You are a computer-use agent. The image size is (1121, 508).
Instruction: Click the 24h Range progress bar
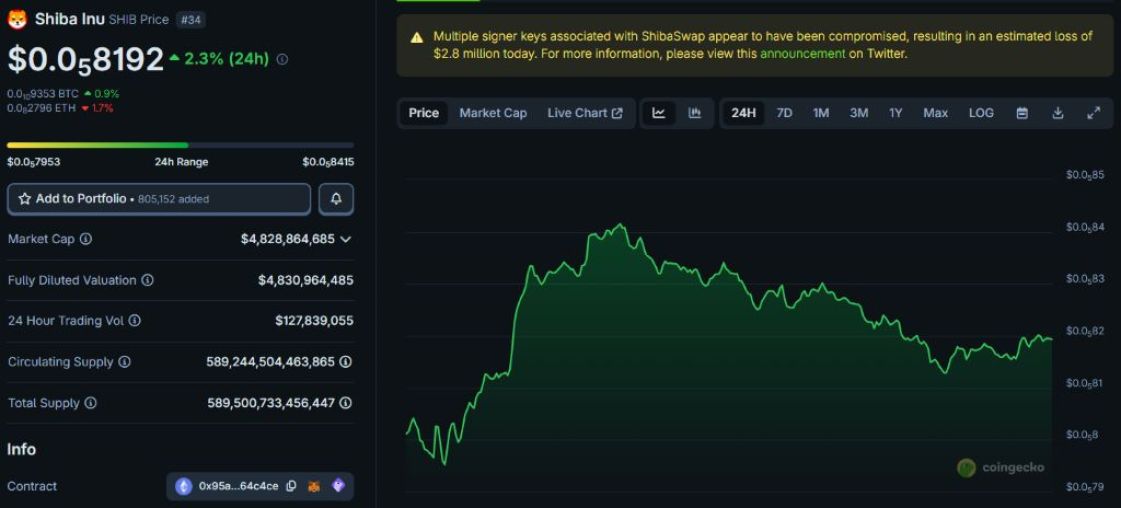click(180, 145)
